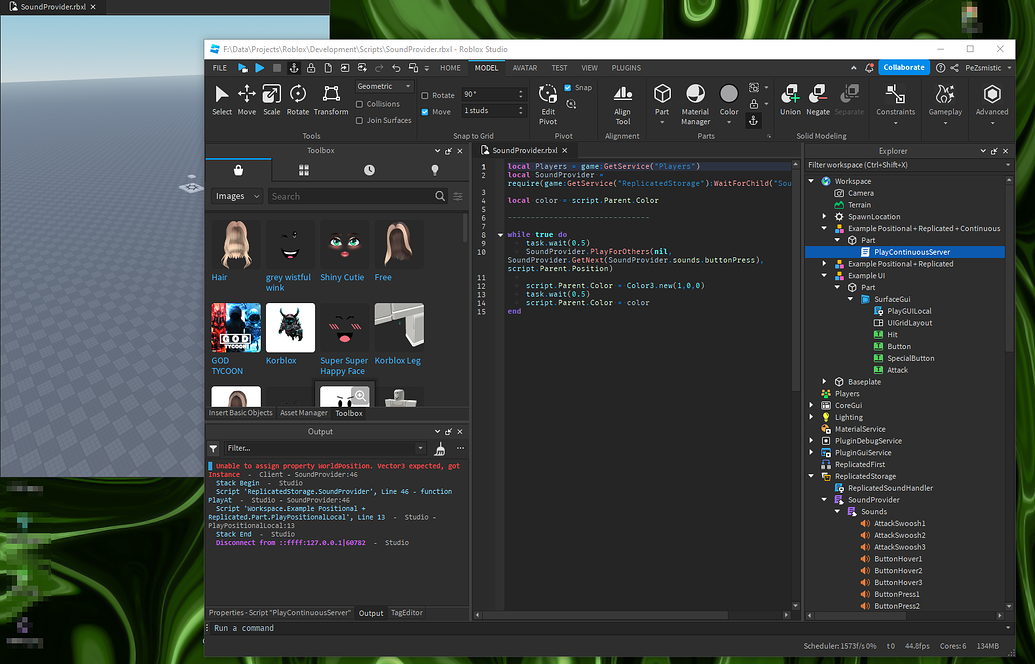The width and height of the screenshot is (1035, 664).
Task: Expand the Baseplate tree node
Action: 824,382
